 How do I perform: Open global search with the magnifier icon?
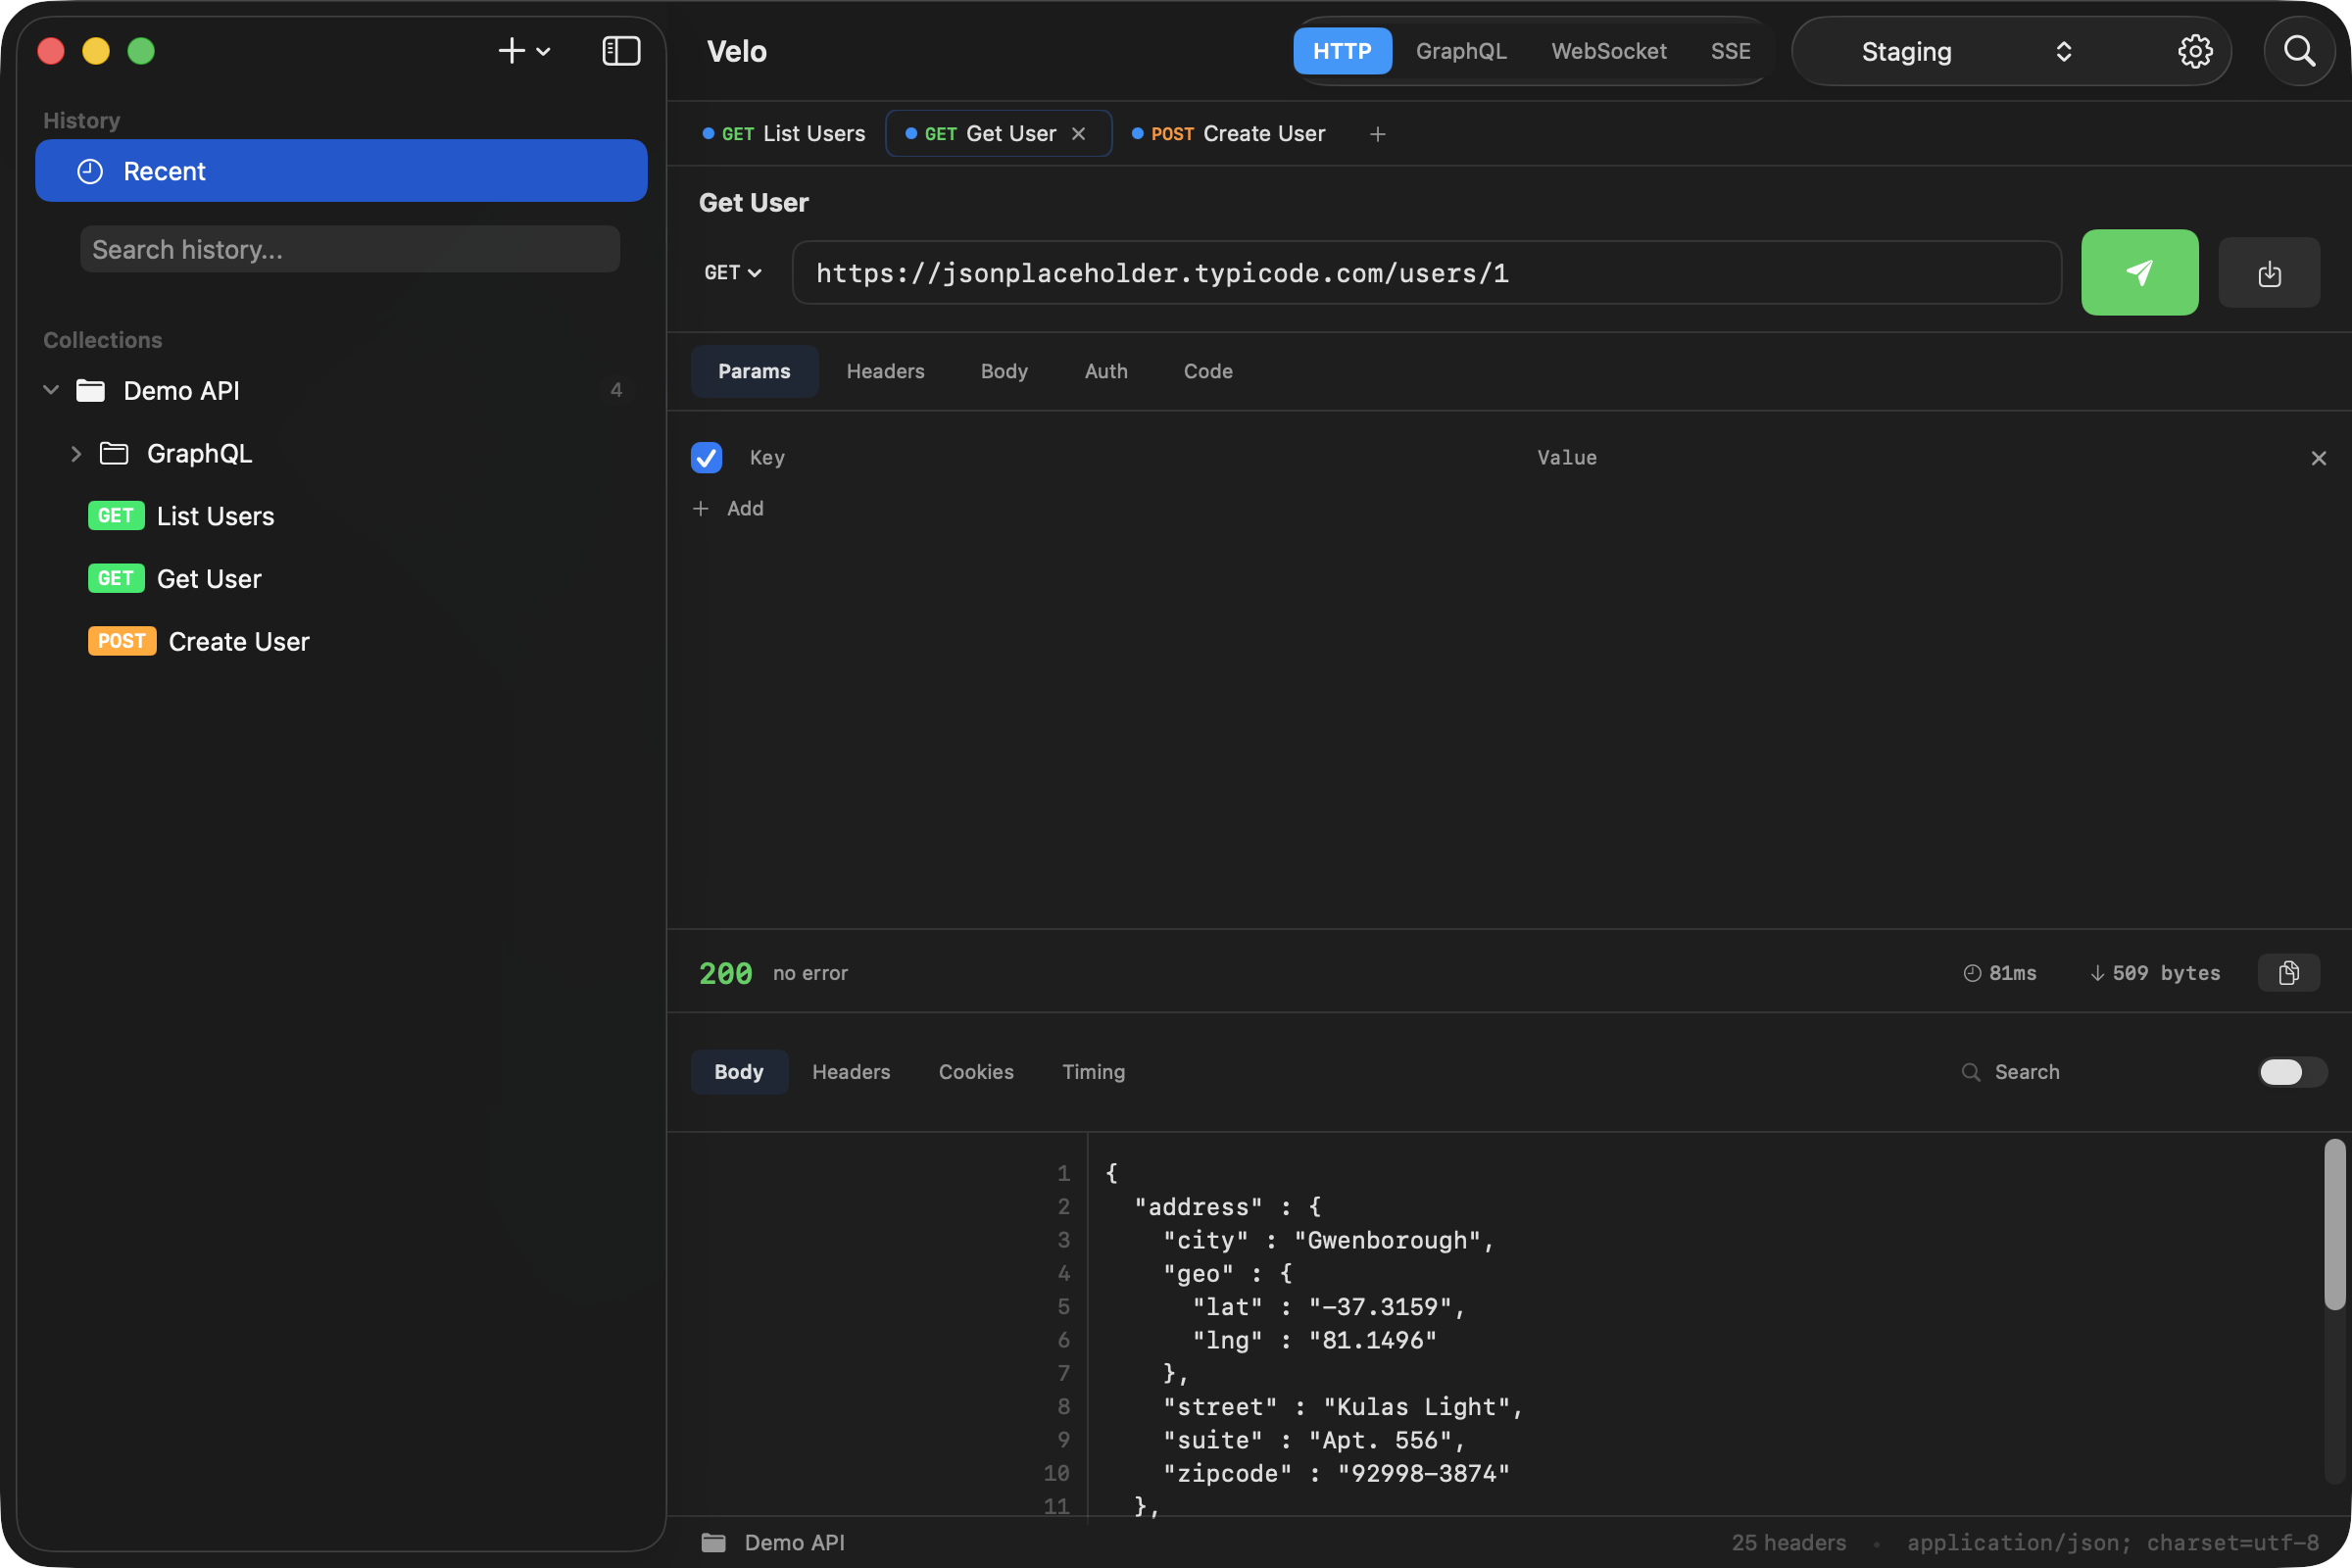2299,51
